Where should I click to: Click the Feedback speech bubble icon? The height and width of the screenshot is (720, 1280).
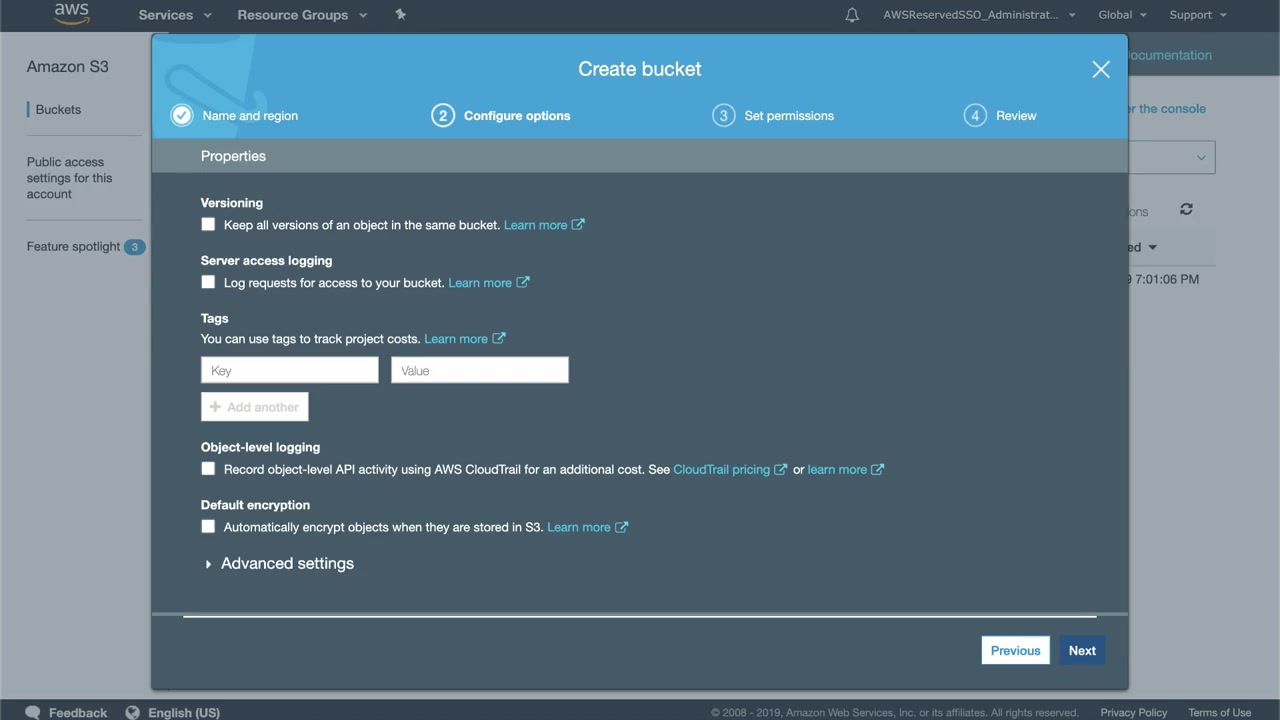coord(33,713)
